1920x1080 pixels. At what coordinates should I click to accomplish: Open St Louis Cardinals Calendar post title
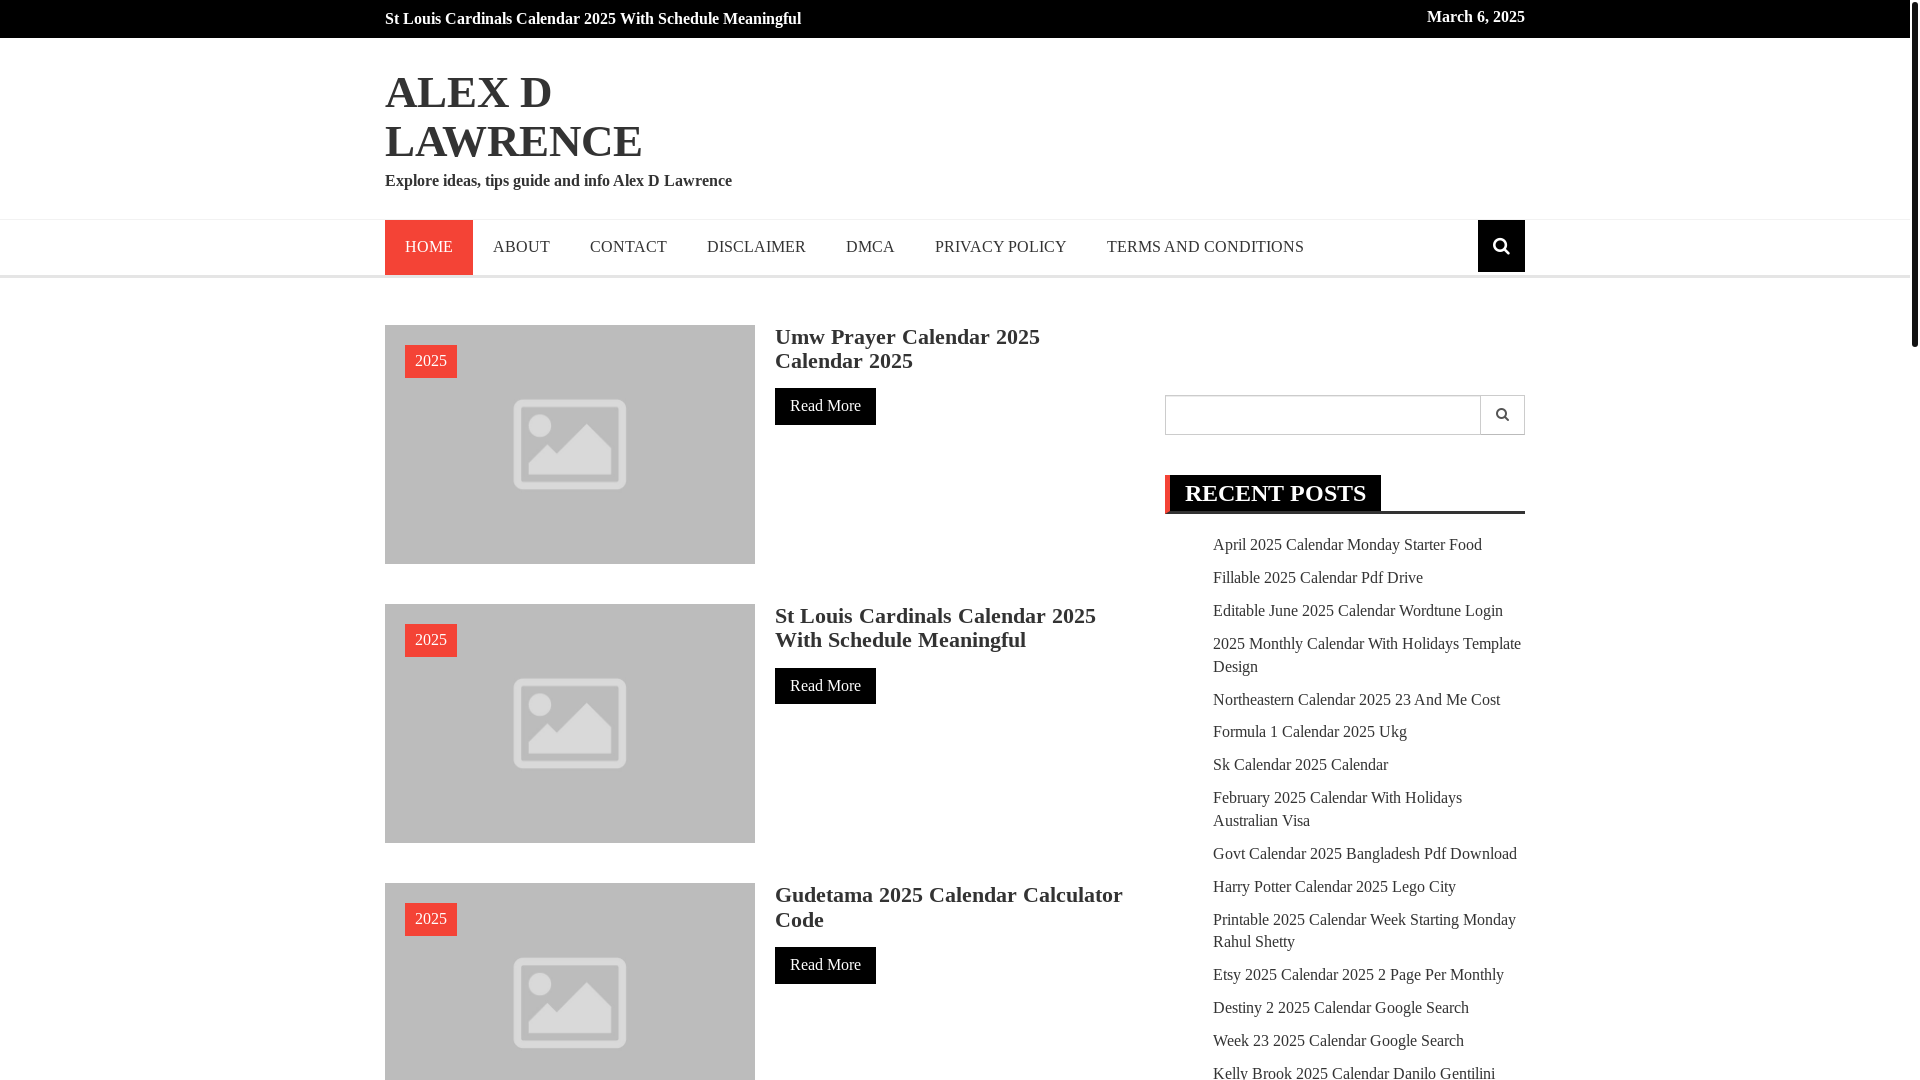click(x=935, y=628)
